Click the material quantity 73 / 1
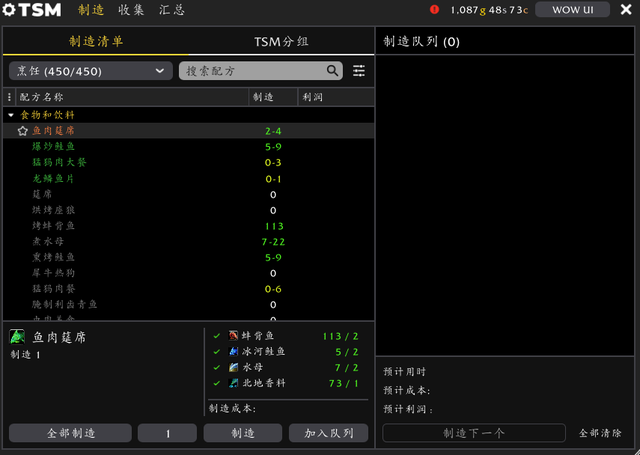Screen dimensions: 640x455 [343, 383]
